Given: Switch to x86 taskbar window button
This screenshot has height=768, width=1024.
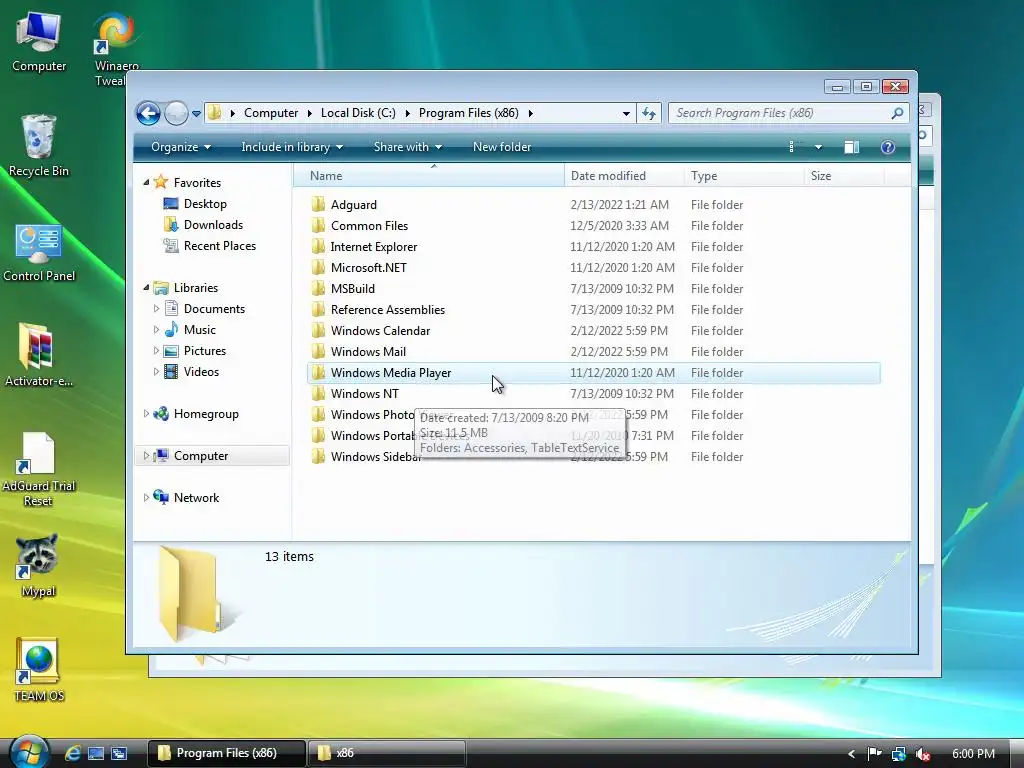Looking at the screenshot, I should pos(387,753).
